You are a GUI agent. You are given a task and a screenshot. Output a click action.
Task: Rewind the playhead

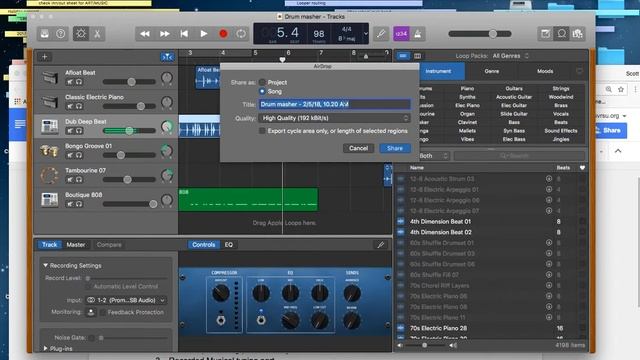(x=145, y=34)
